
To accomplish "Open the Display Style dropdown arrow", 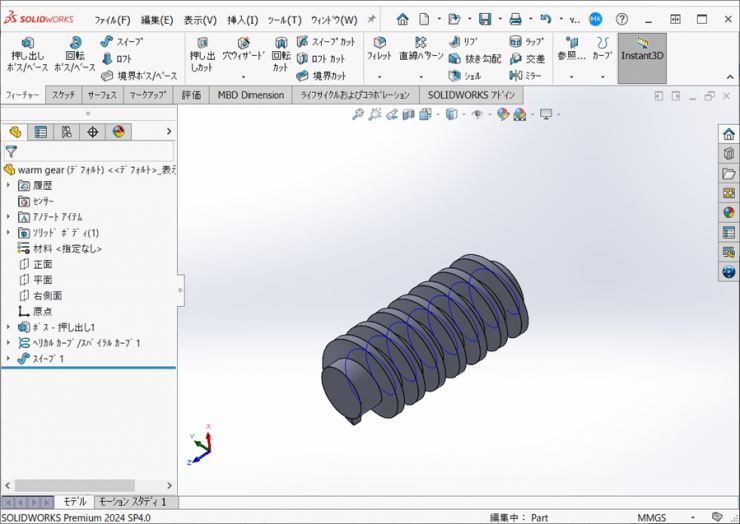I will [x=462, y=115].
